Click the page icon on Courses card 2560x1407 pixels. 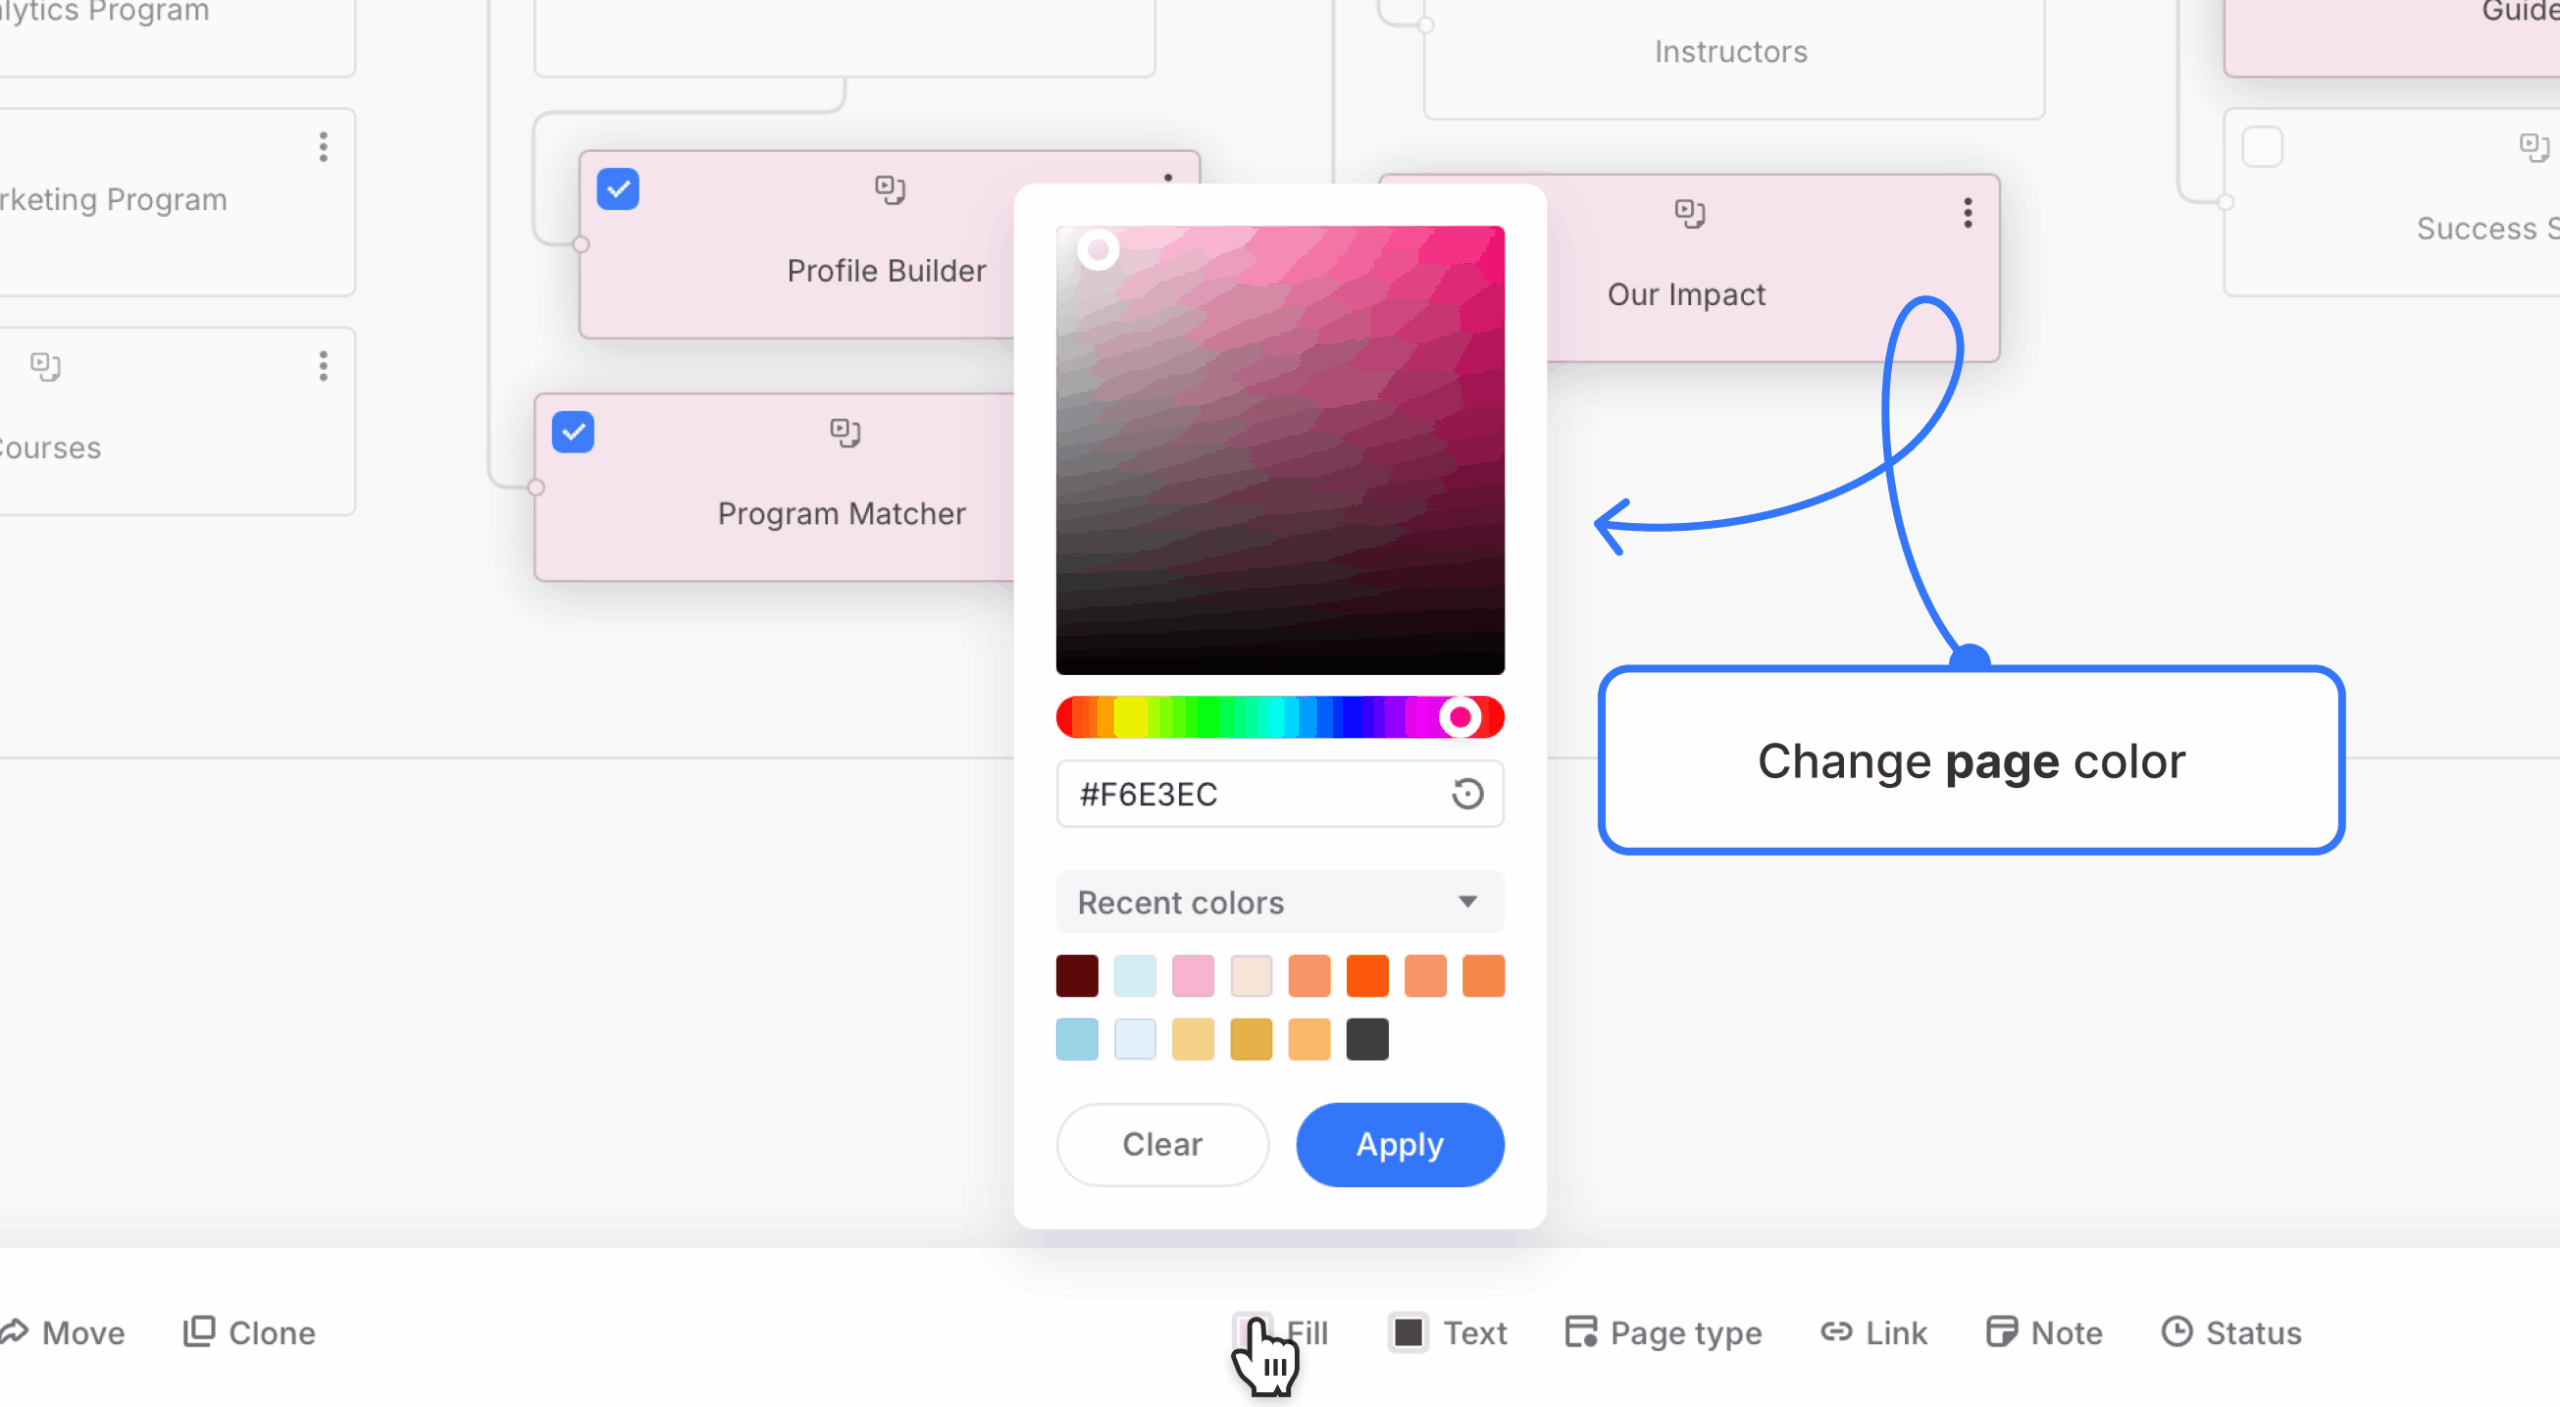pos(45,367)
